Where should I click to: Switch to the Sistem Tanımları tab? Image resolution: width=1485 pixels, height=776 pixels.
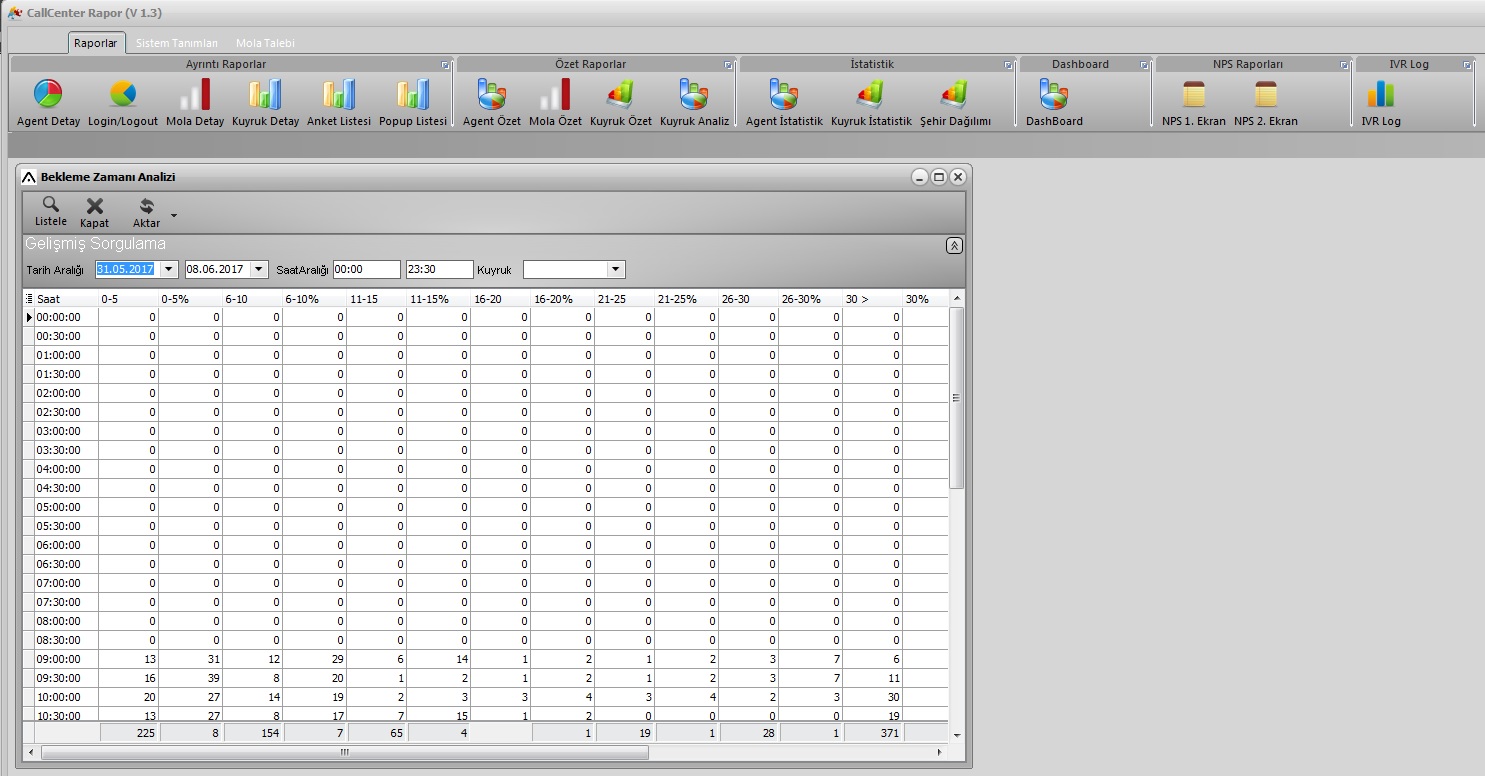tap(176, 43)
